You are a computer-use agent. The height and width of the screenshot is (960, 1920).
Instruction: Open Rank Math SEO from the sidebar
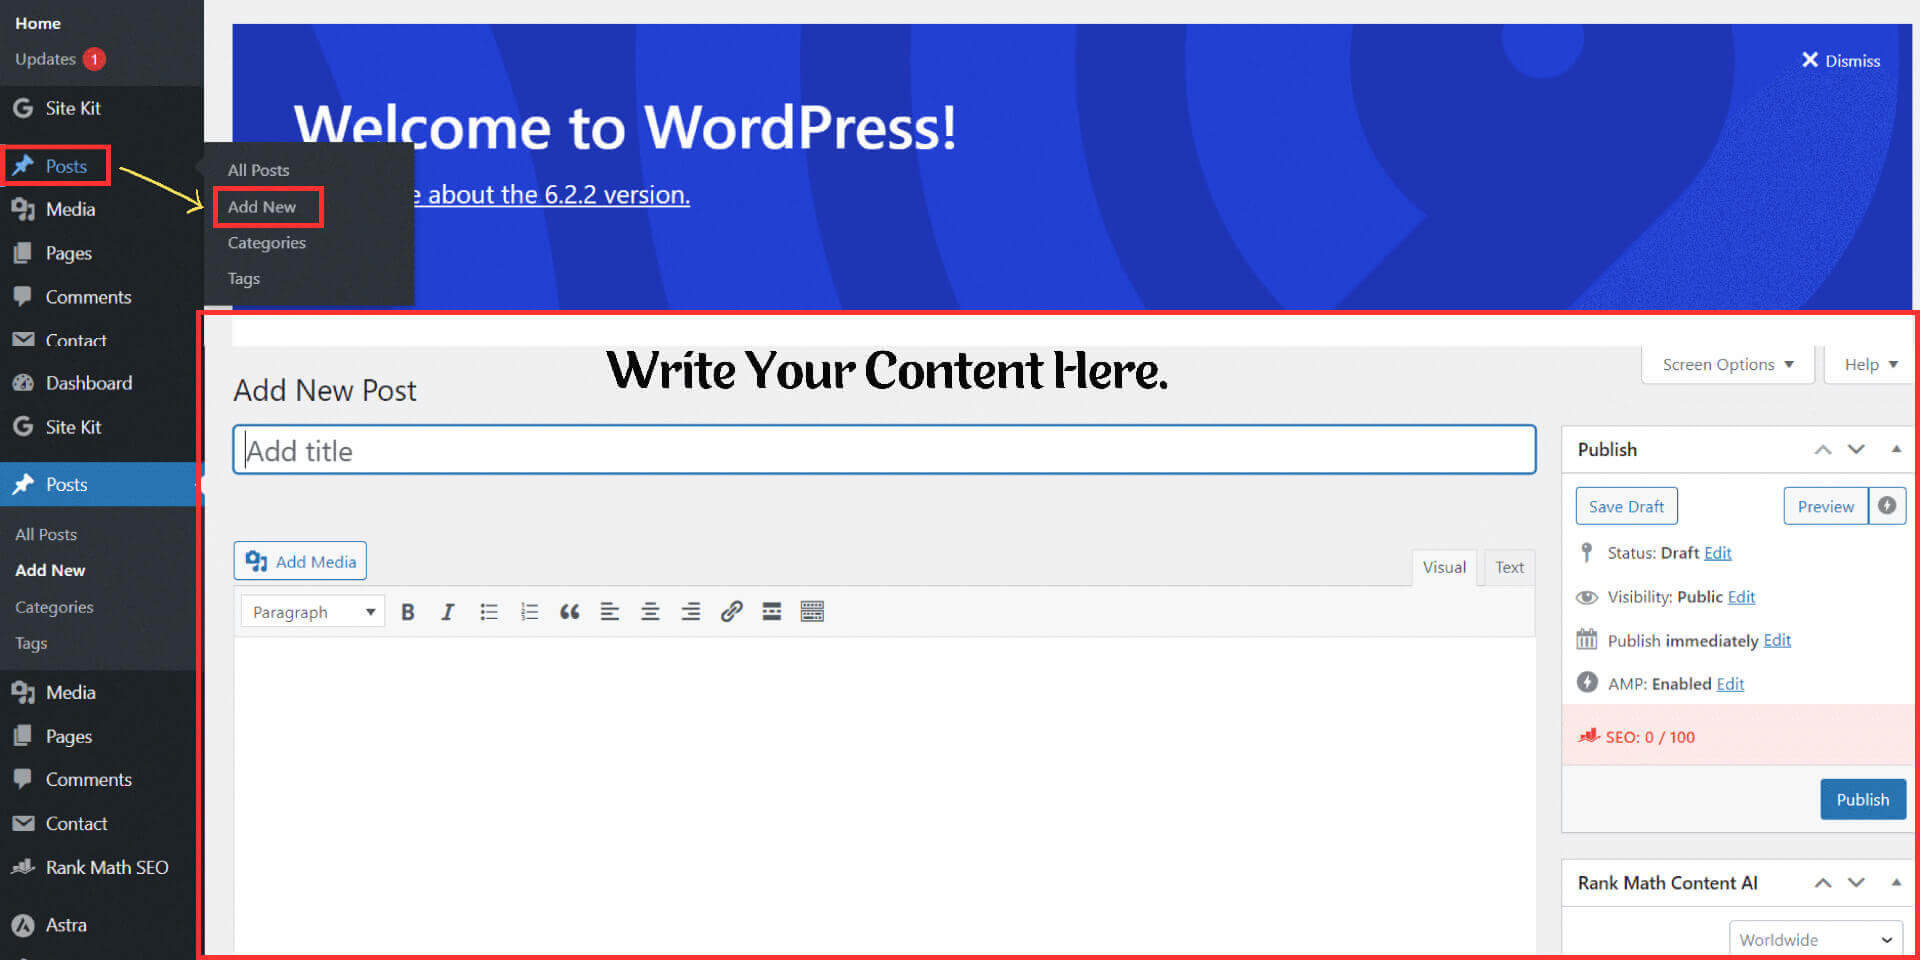106,866
